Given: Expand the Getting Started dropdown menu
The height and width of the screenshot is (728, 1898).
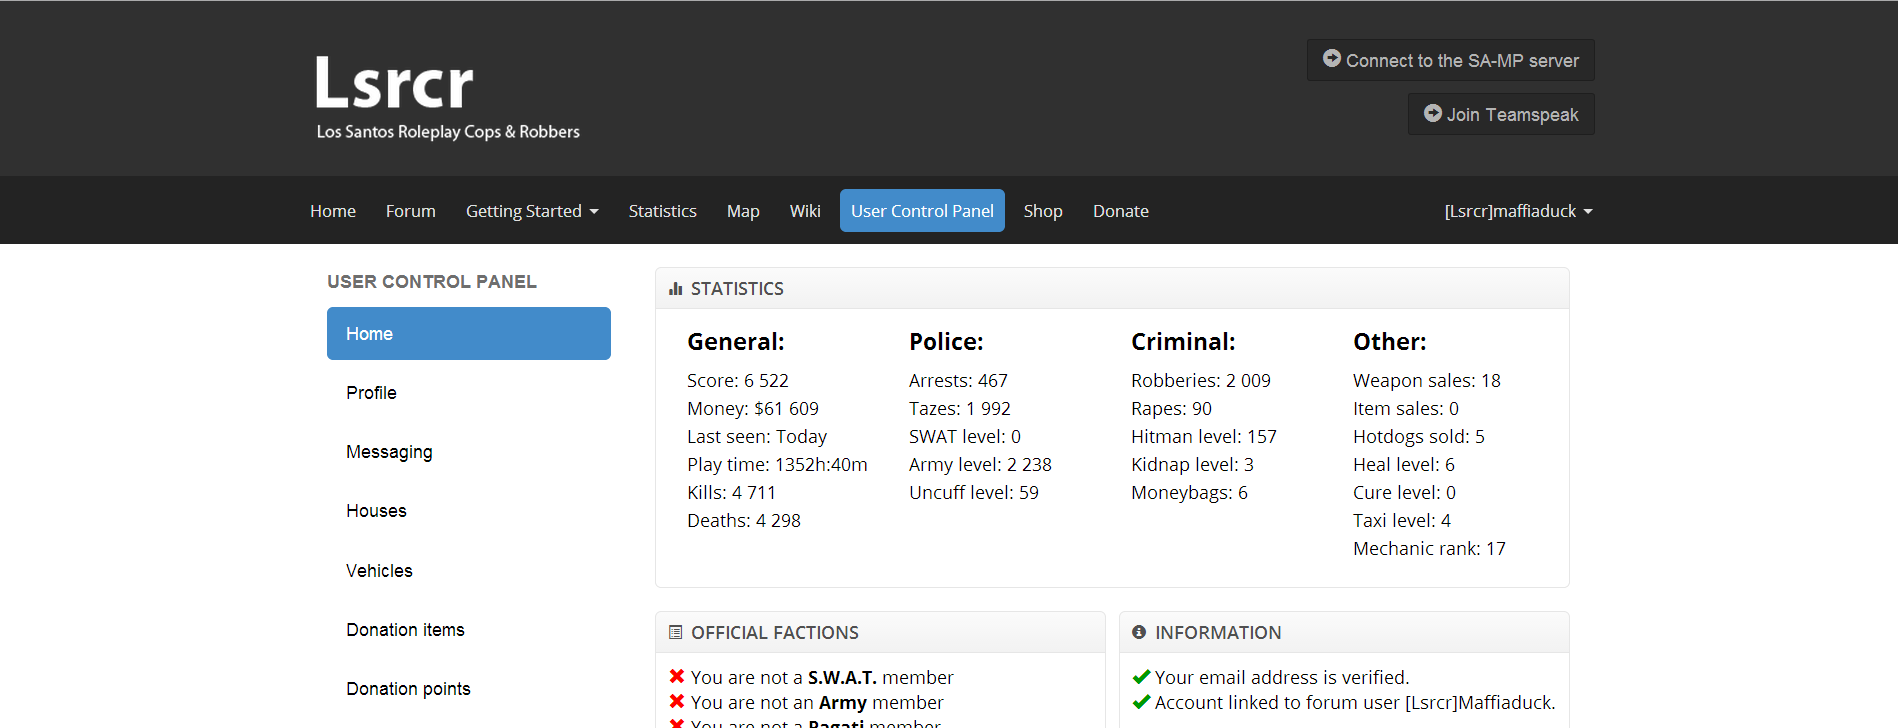Looking at the screenshot, I should [532, 211].
